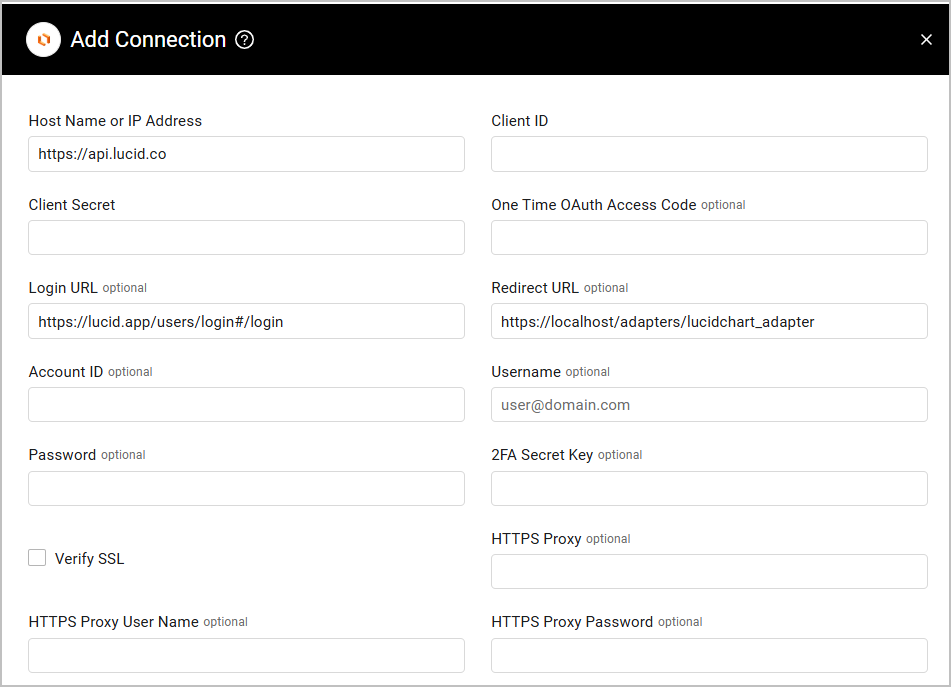Enable the Verify SSL checkbox

click(x=37, y=558)
